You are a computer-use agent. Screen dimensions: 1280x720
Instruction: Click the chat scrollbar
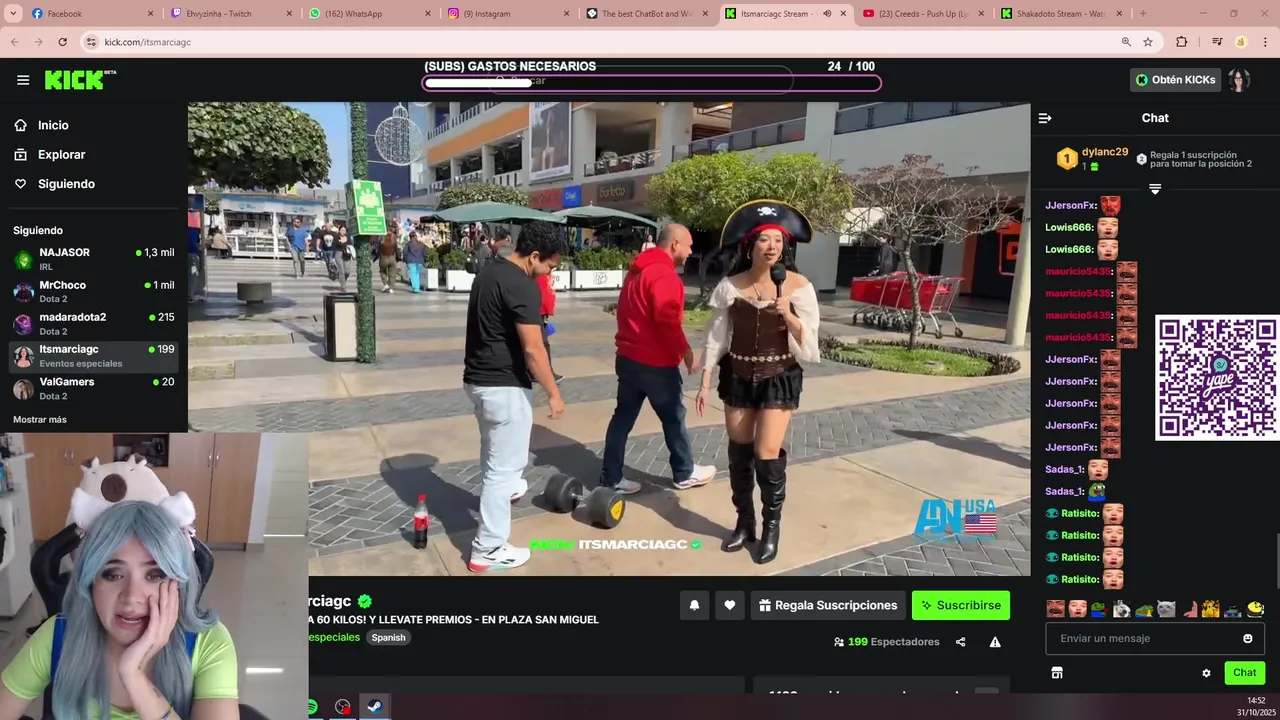coord(1276,560)
